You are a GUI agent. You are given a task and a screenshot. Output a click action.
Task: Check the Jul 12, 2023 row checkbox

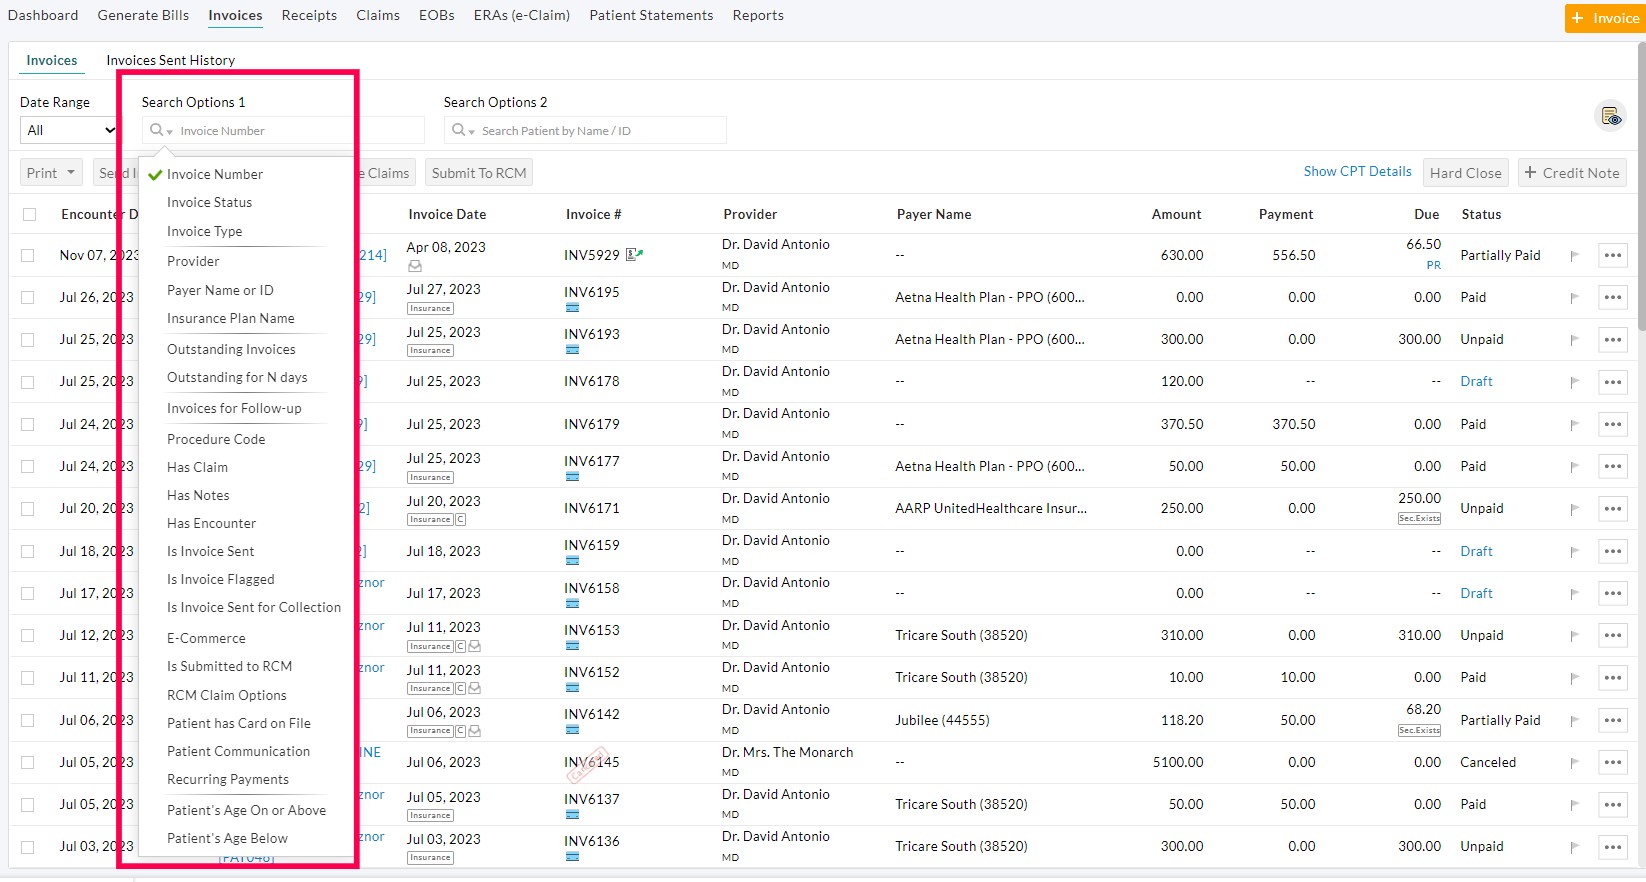[x=28, y=636]
